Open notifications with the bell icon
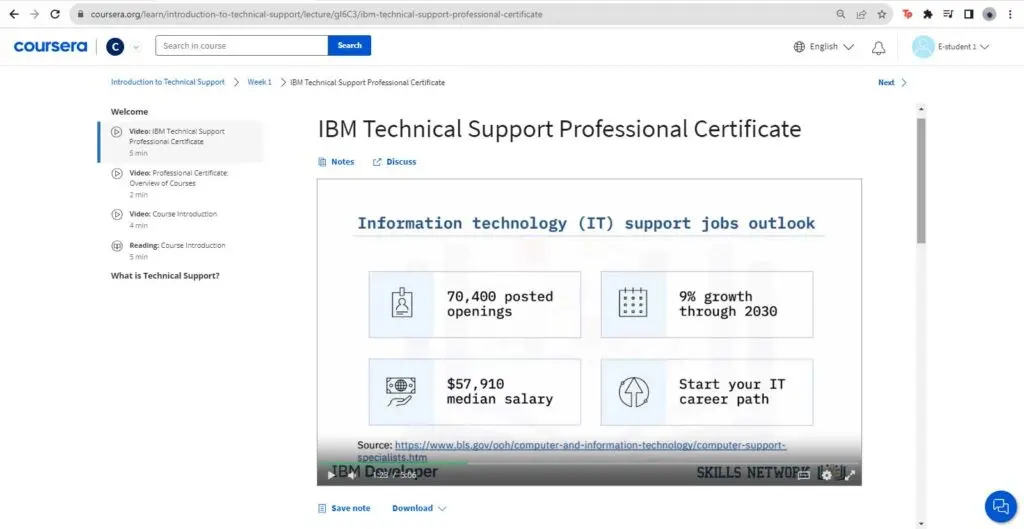This screenshot has height=529, width=1024. click(x=879, y=47)
